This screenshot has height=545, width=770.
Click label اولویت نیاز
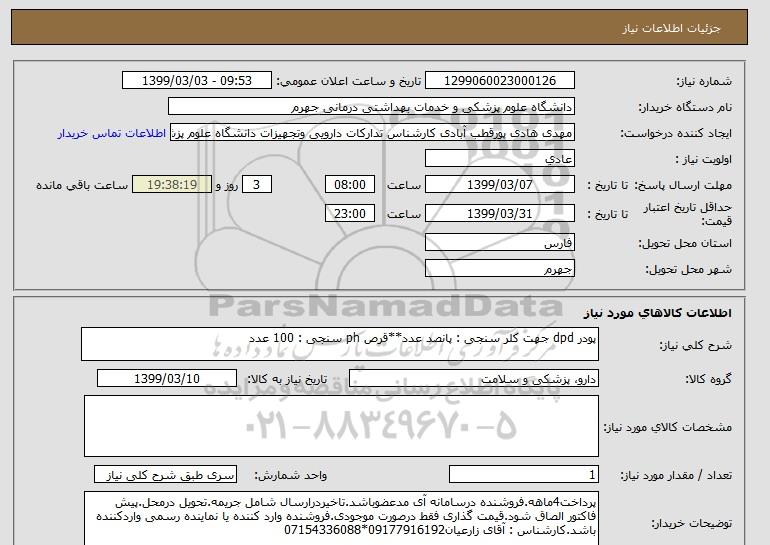[703, 160]
